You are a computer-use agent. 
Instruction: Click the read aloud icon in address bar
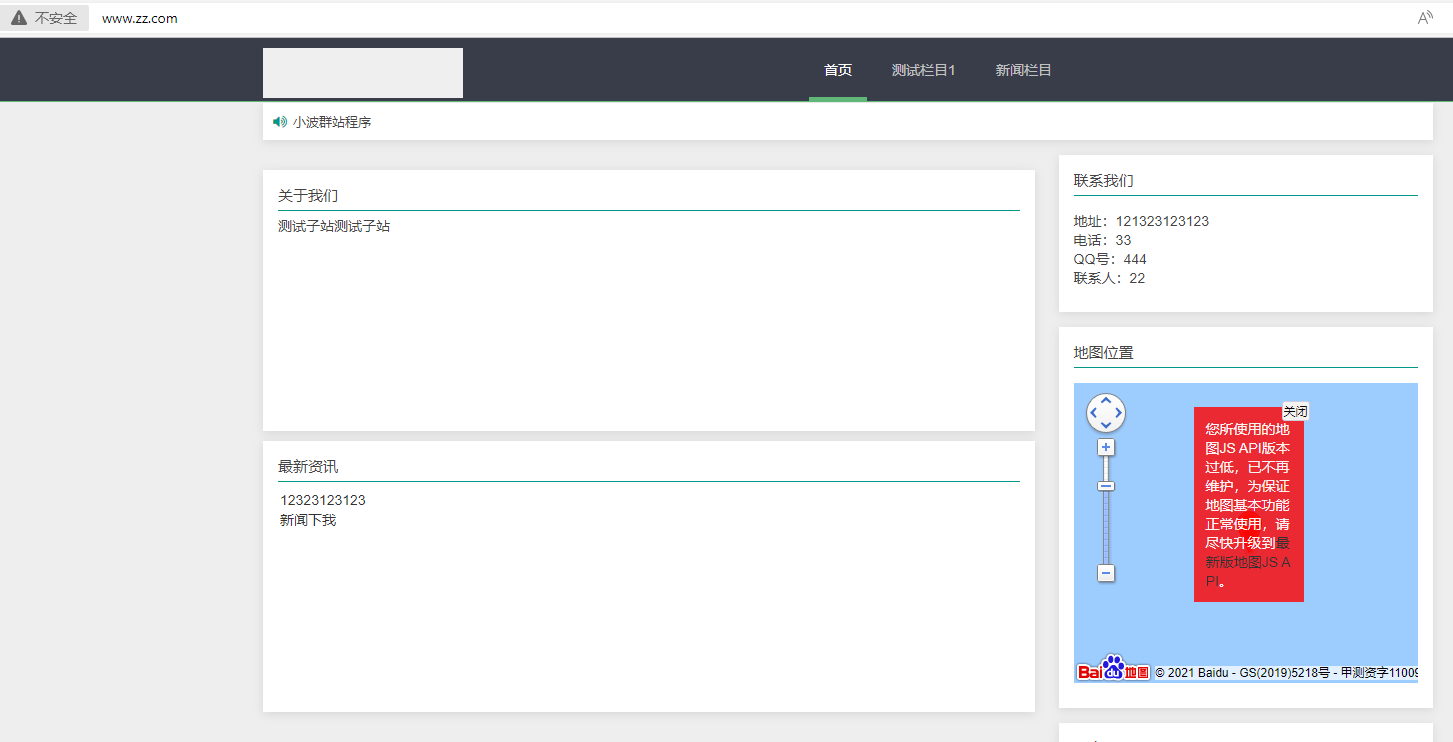1425,18
